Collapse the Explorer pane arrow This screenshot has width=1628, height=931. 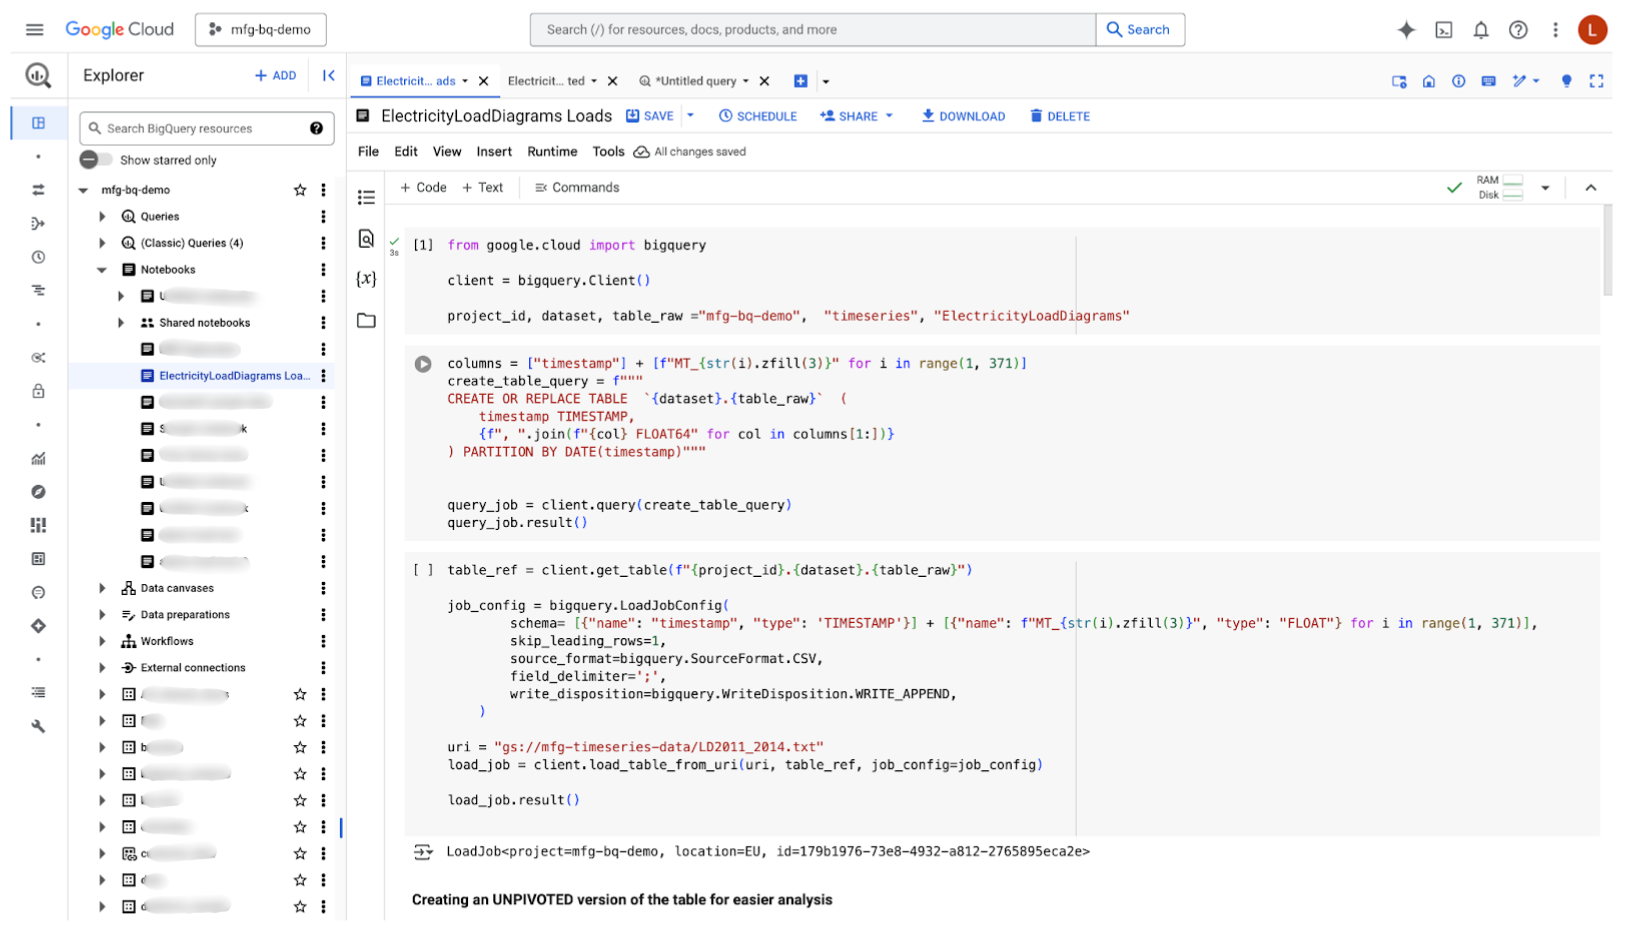(x=328, y=75)
